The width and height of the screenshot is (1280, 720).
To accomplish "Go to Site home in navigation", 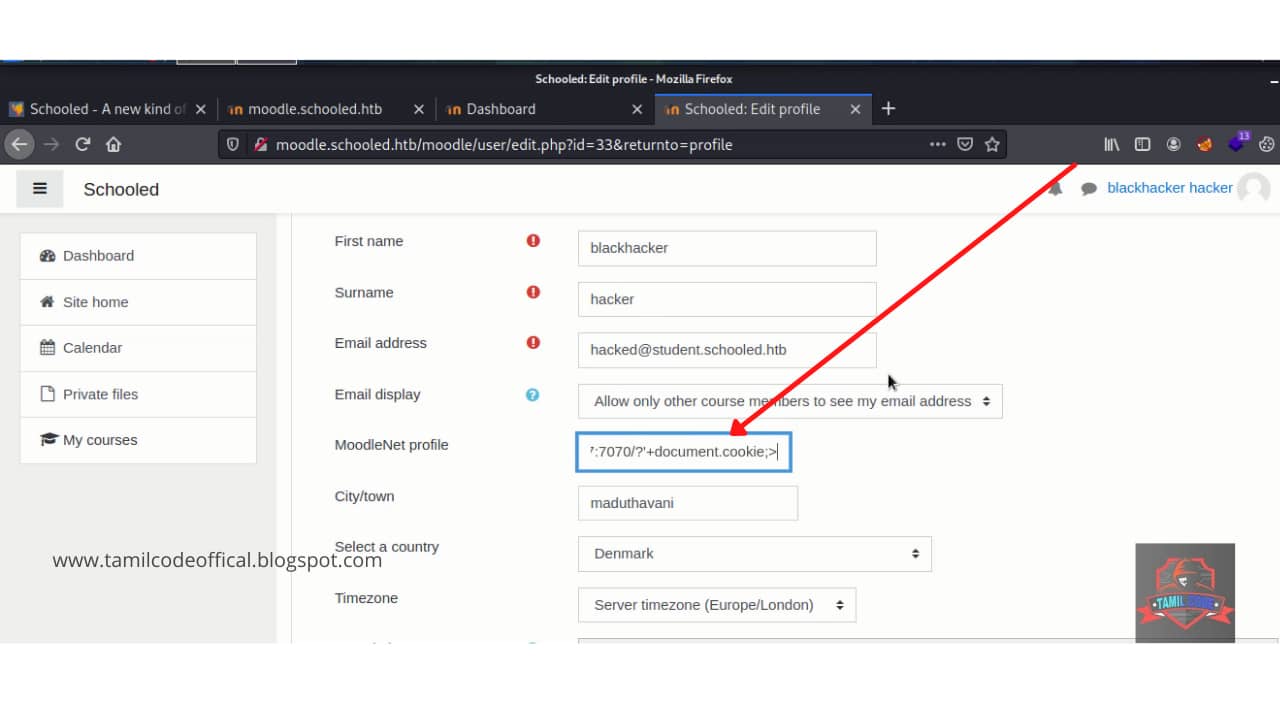I will [138, 302].
